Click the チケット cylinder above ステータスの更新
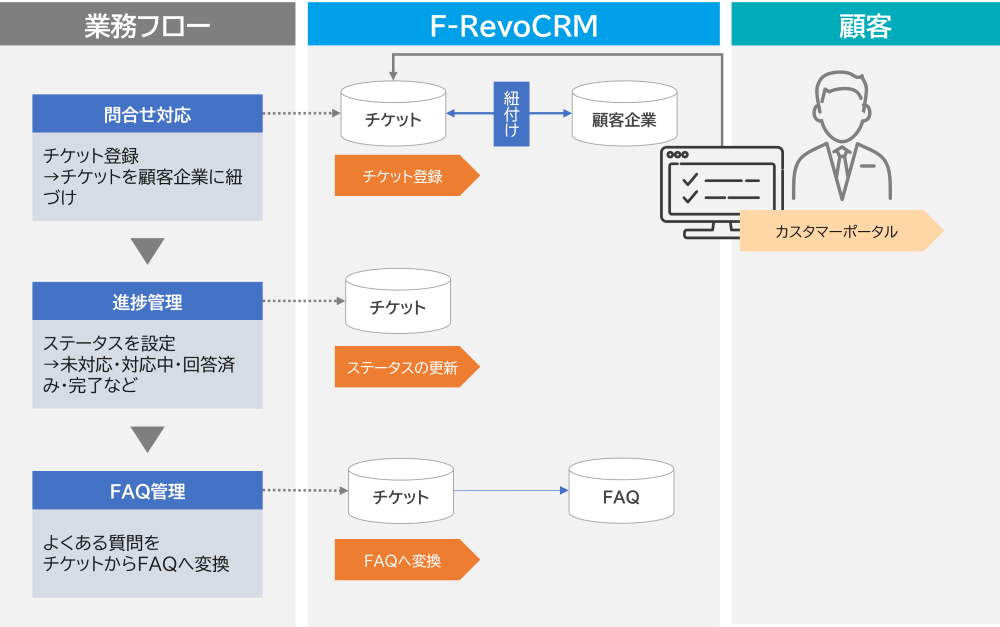The width and height of the screenshot is (1000, 627). point(398,301)
